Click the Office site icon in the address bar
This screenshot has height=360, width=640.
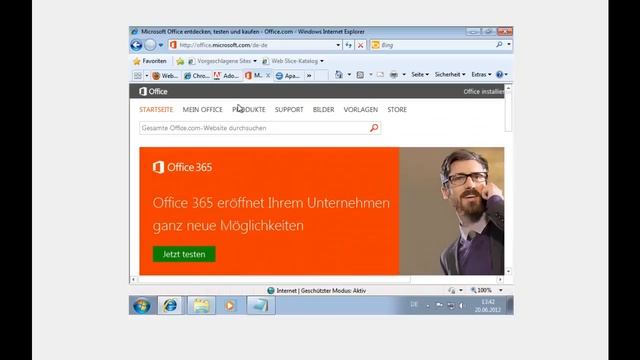(x=173, y=45)
